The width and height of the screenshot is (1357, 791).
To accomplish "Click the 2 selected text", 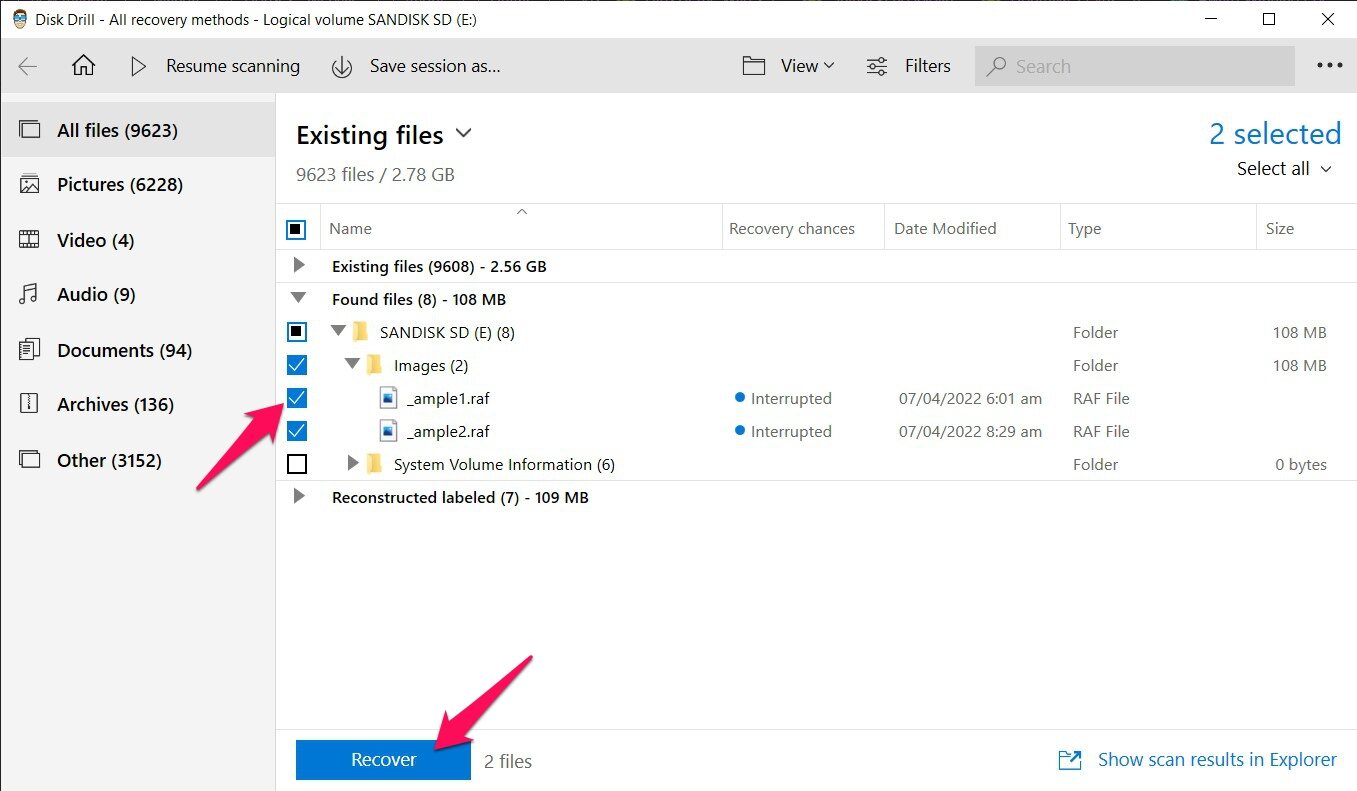I will point(1275,134).
